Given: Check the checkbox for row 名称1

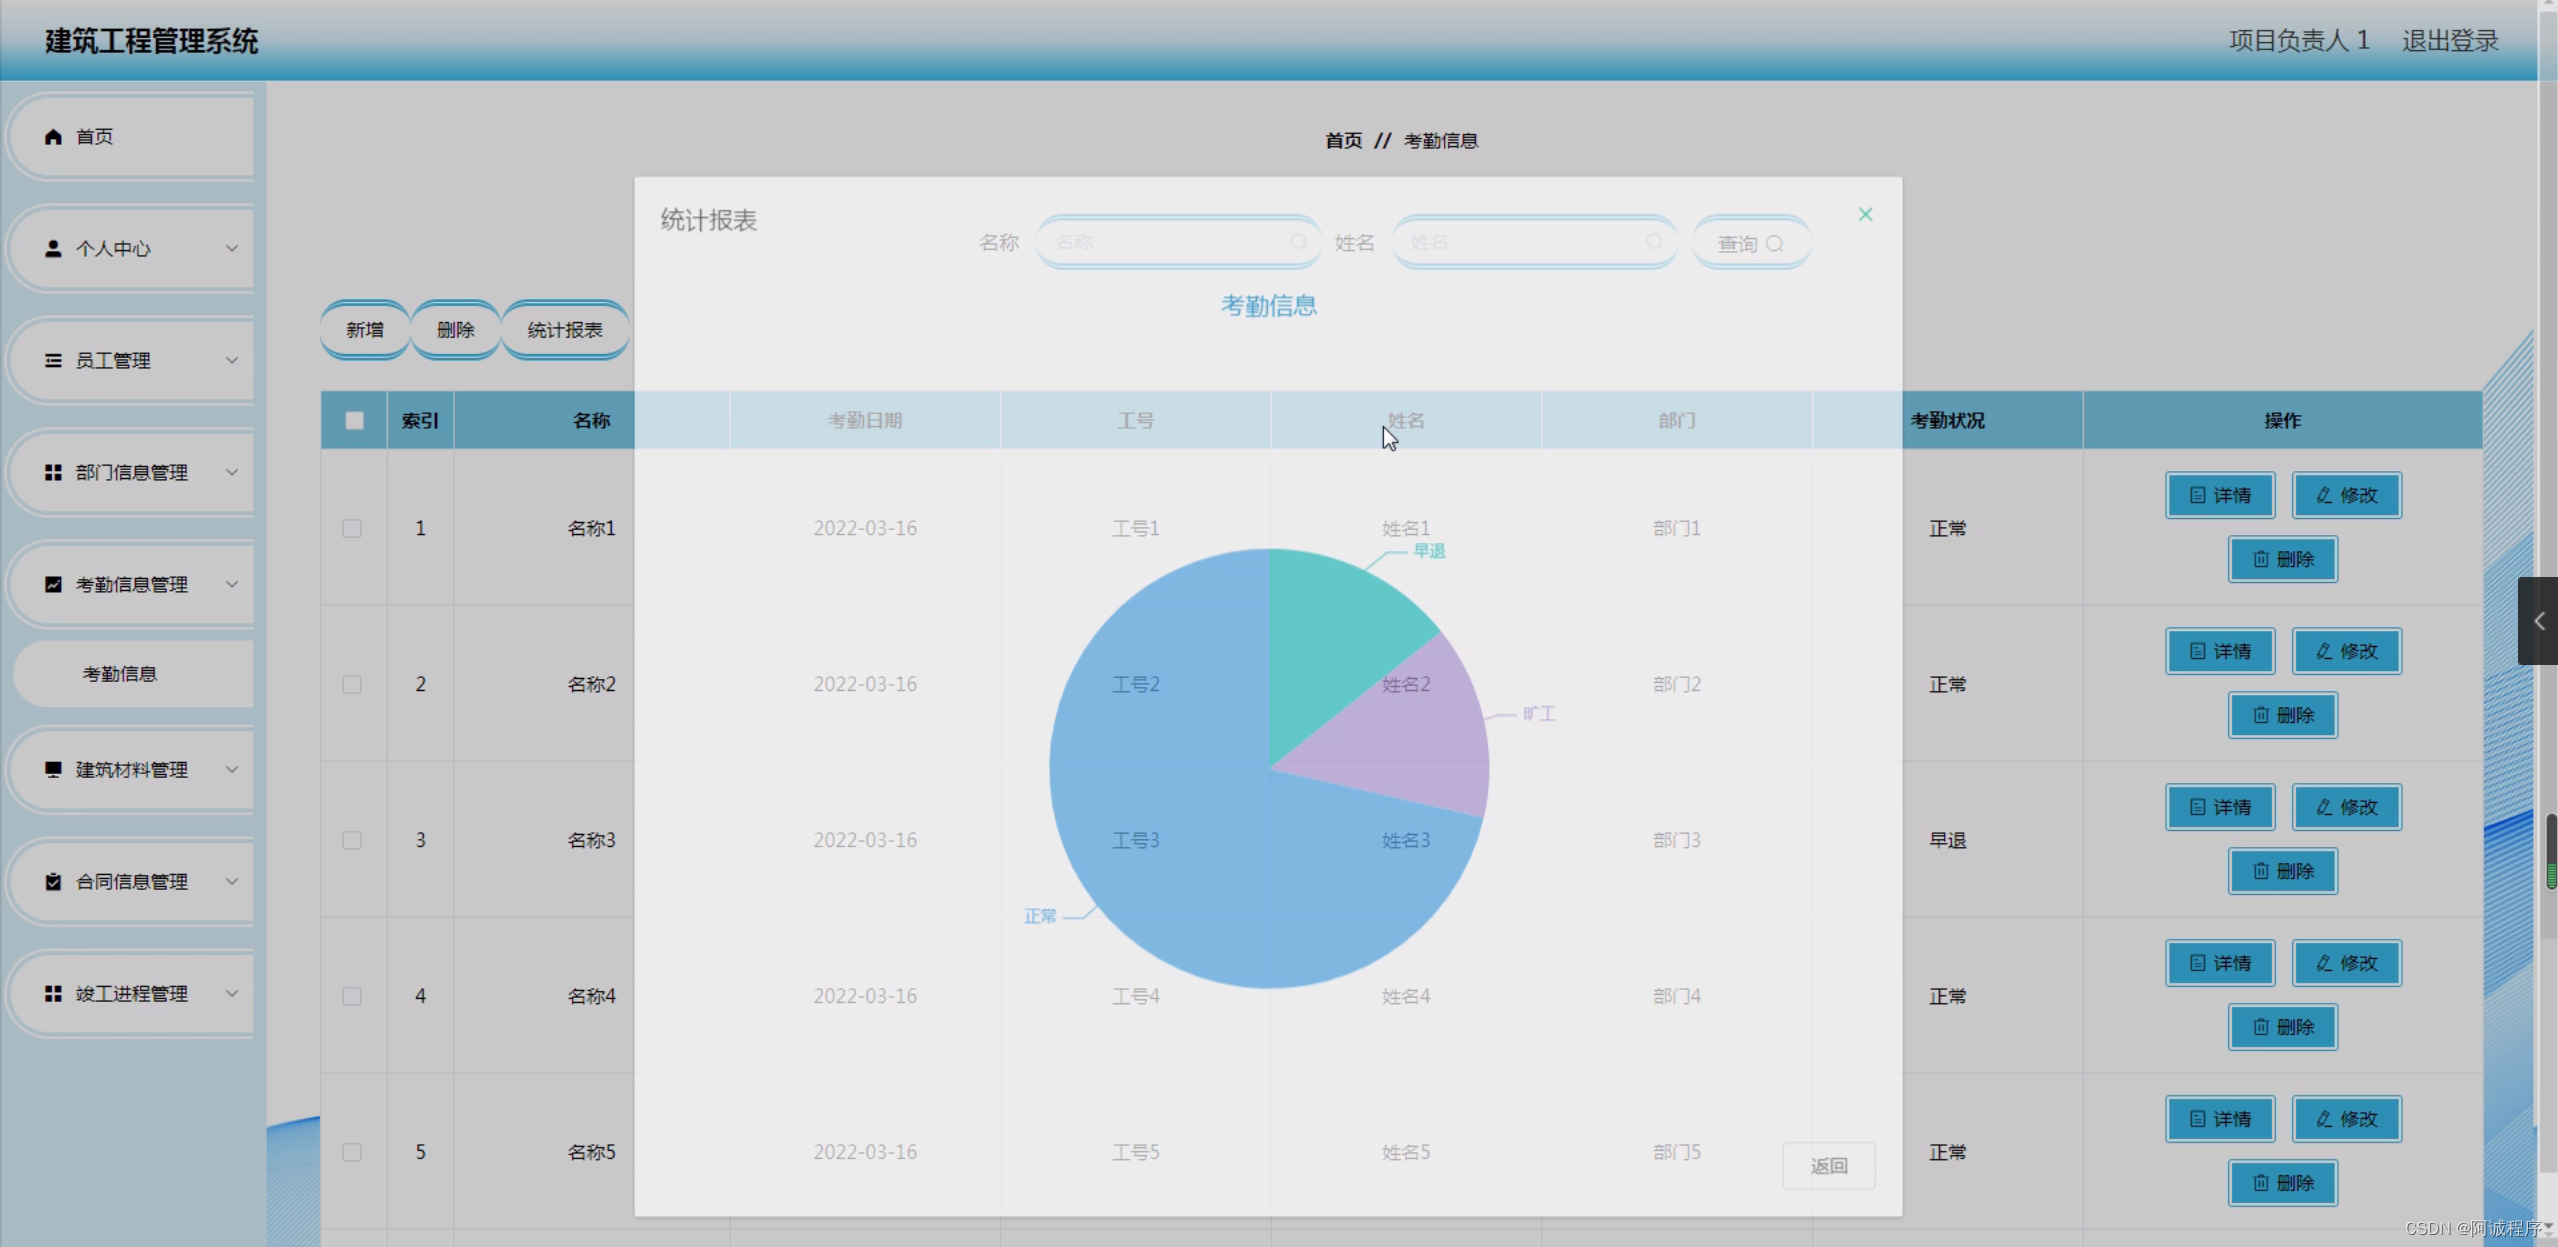Looking at the screenshot, I should (352, 529).
